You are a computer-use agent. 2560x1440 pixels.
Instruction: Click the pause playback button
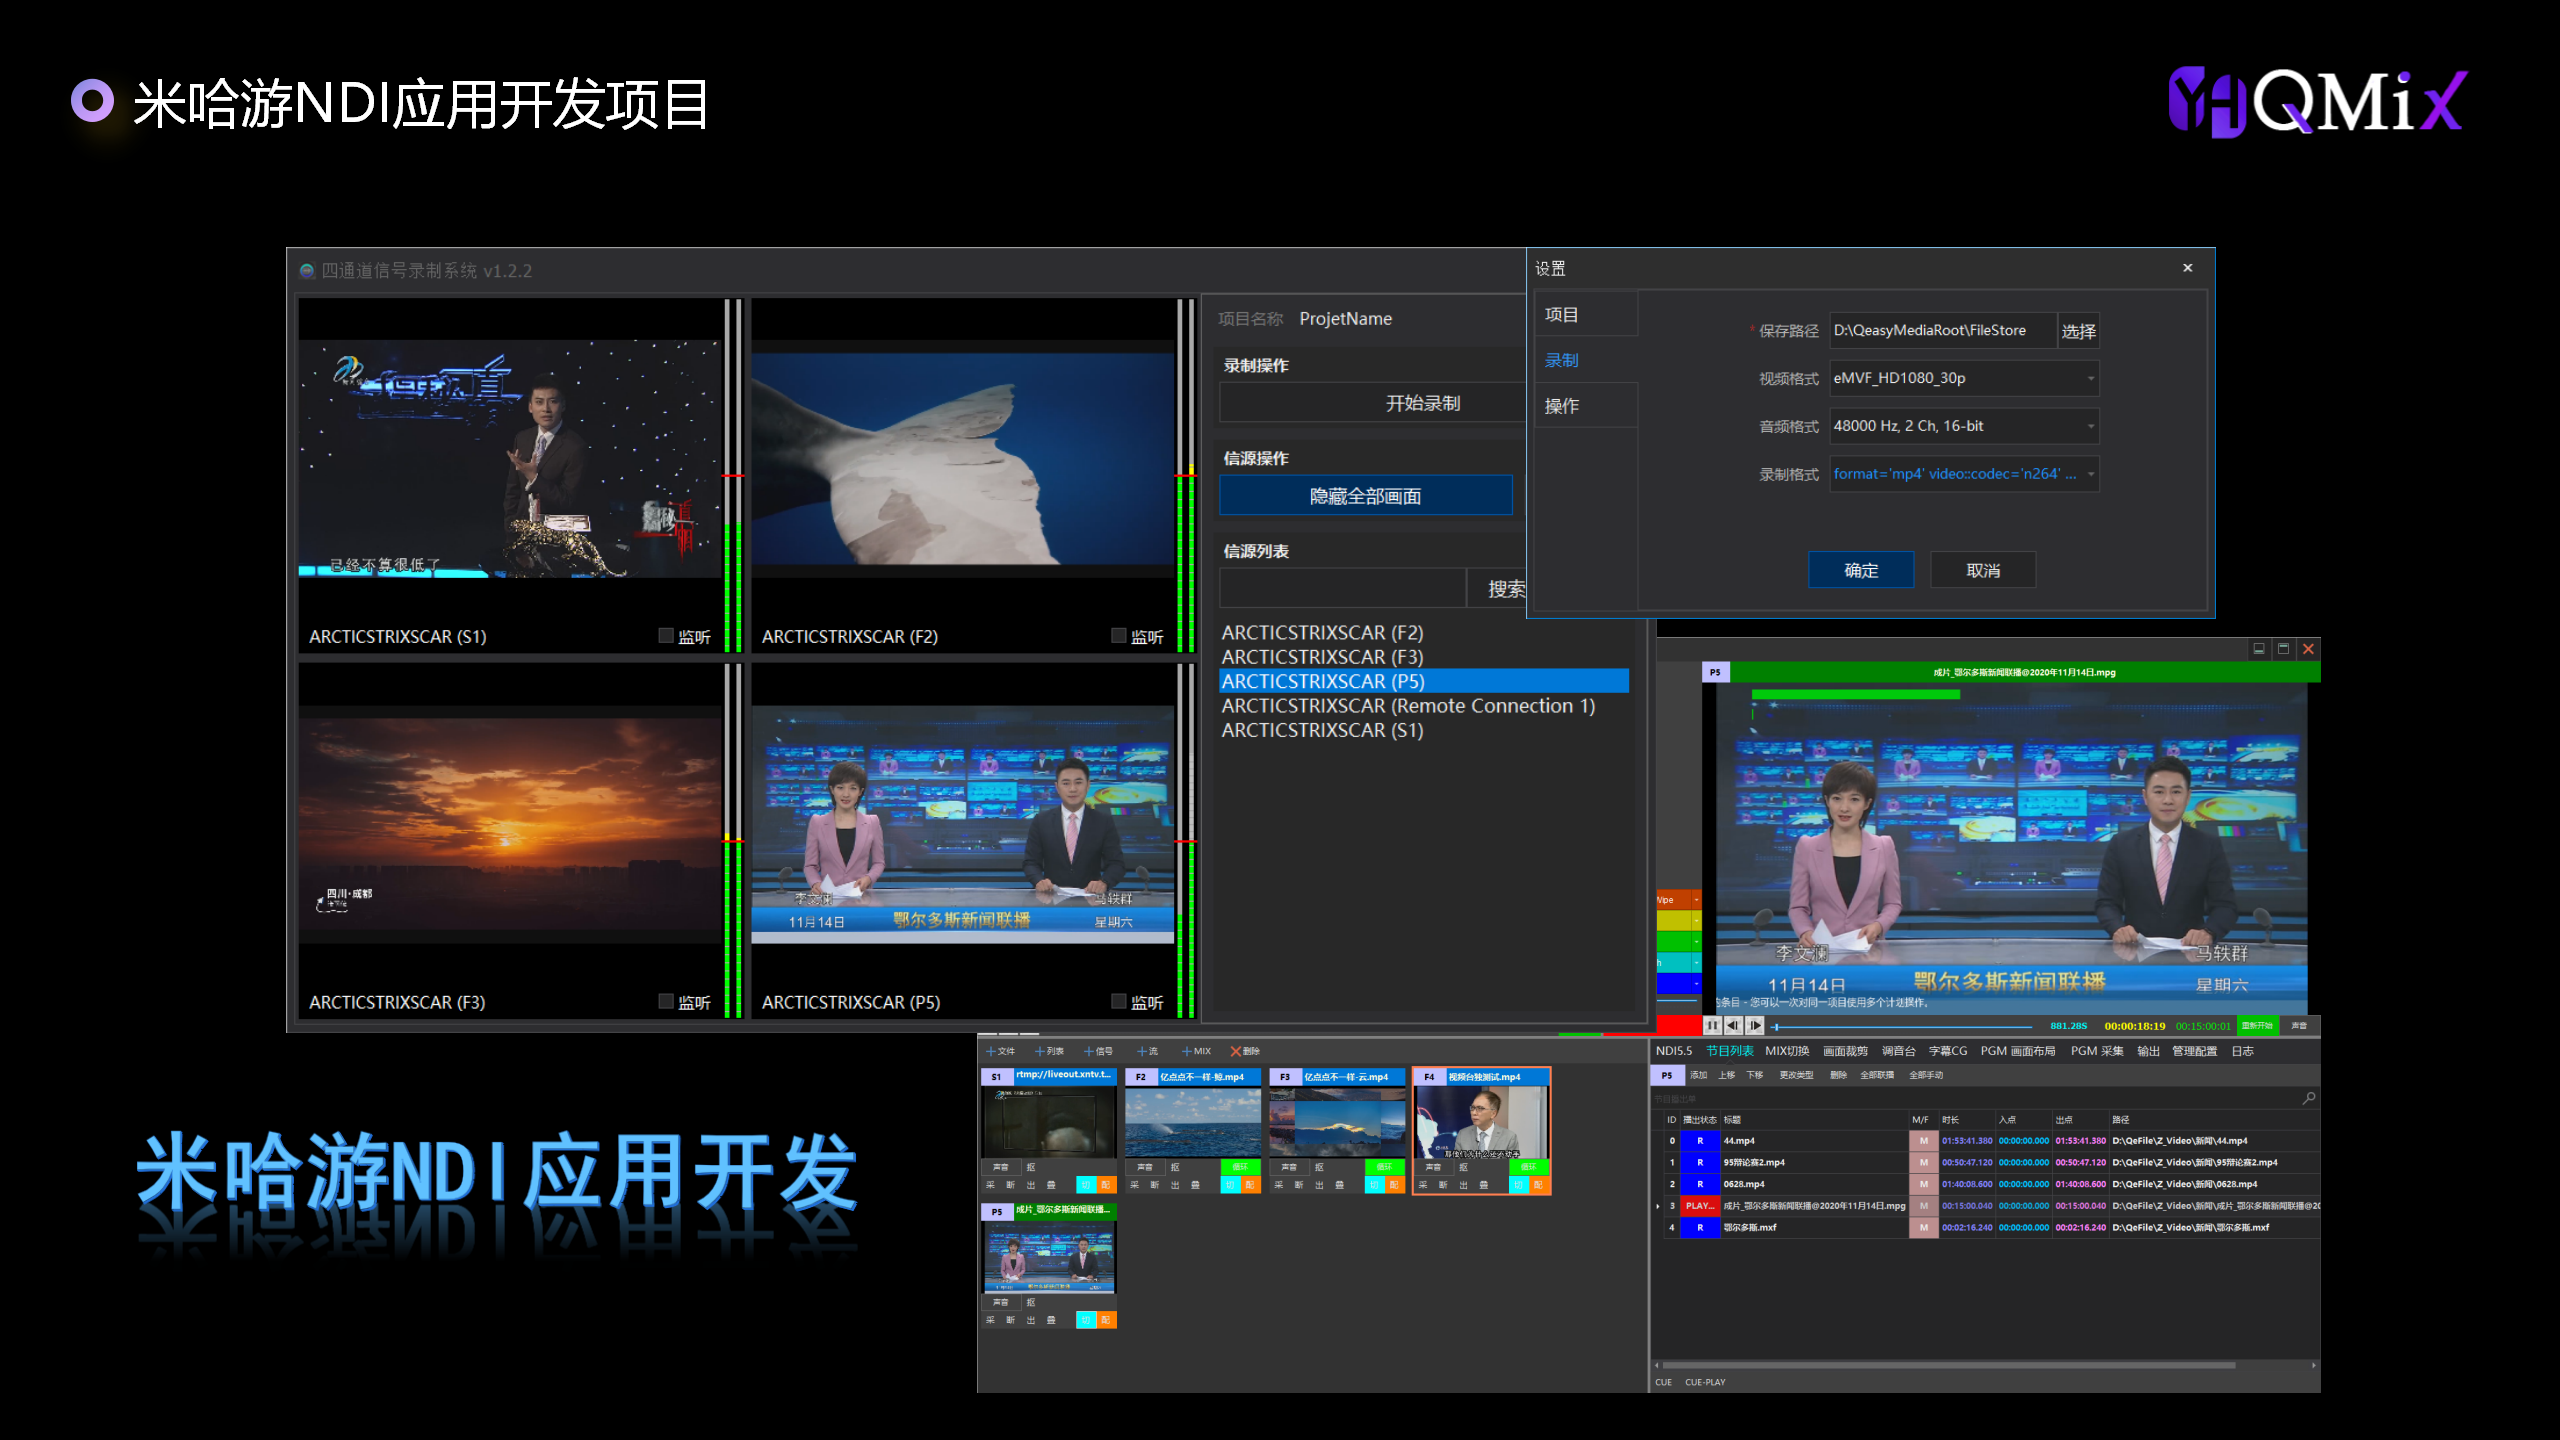click(x=1712, y=1025)
